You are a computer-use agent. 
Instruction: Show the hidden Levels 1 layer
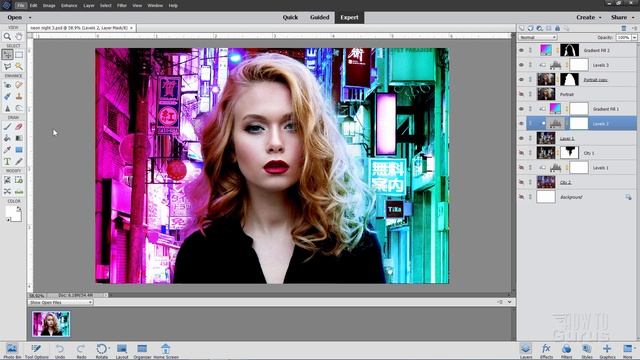click(x=521, y=168)
